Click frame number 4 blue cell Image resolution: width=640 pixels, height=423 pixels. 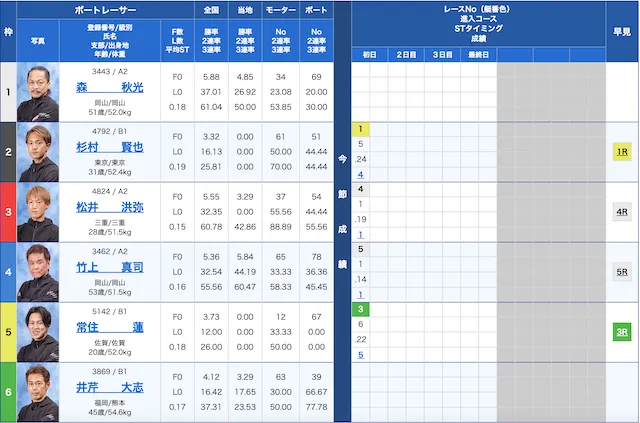[x=8, y=272]
